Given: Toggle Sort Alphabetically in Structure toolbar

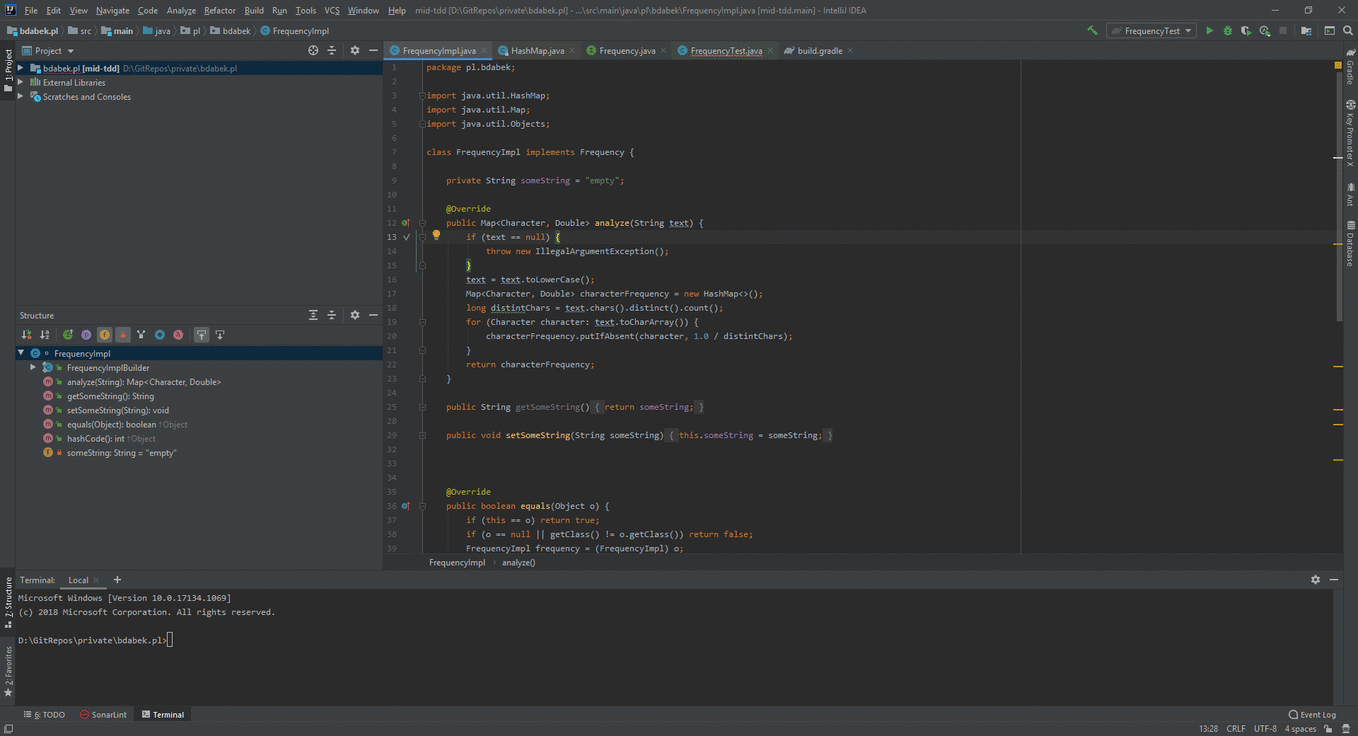Looking at the screenshot, I should (45, 335).
